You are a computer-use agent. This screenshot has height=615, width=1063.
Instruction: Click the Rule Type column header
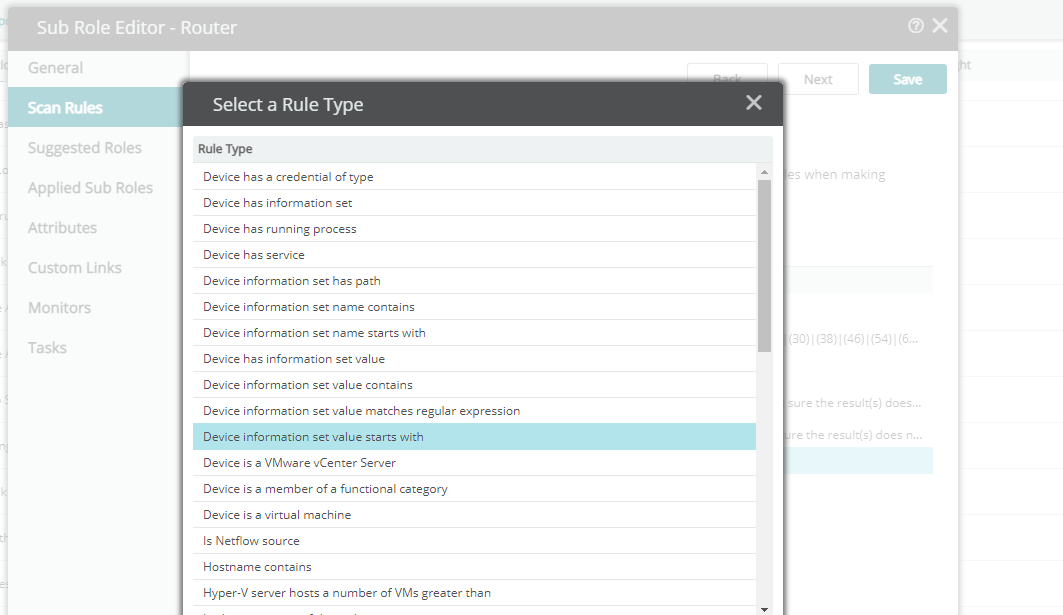(483, 149)
